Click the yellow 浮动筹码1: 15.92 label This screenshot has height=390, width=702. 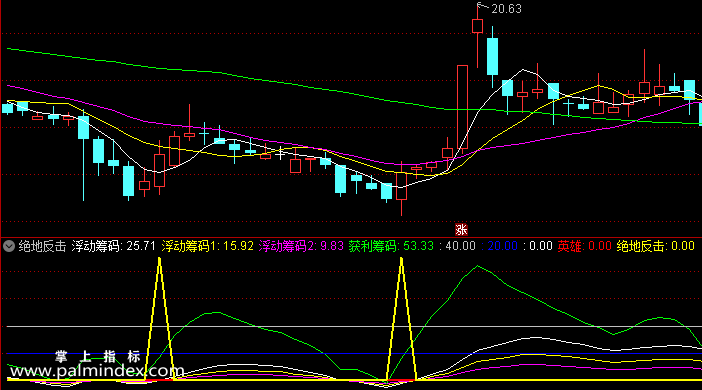(207, 246)
